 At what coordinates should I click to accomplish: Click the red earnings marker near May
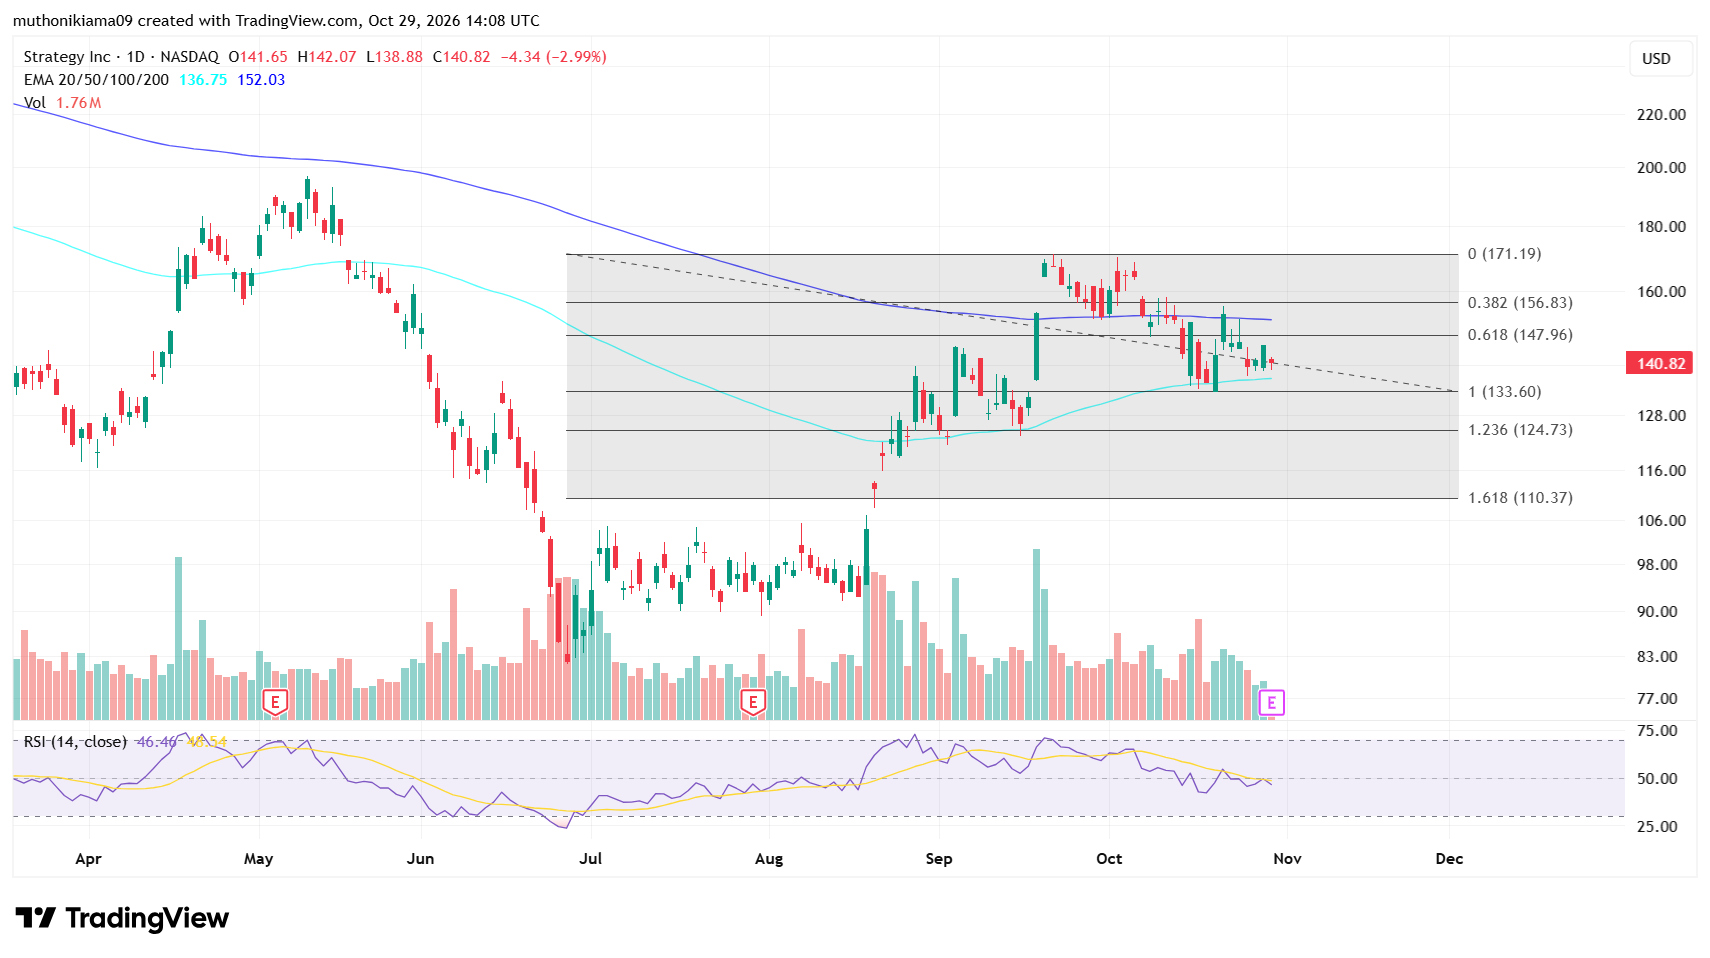click(x=275, y=702)
